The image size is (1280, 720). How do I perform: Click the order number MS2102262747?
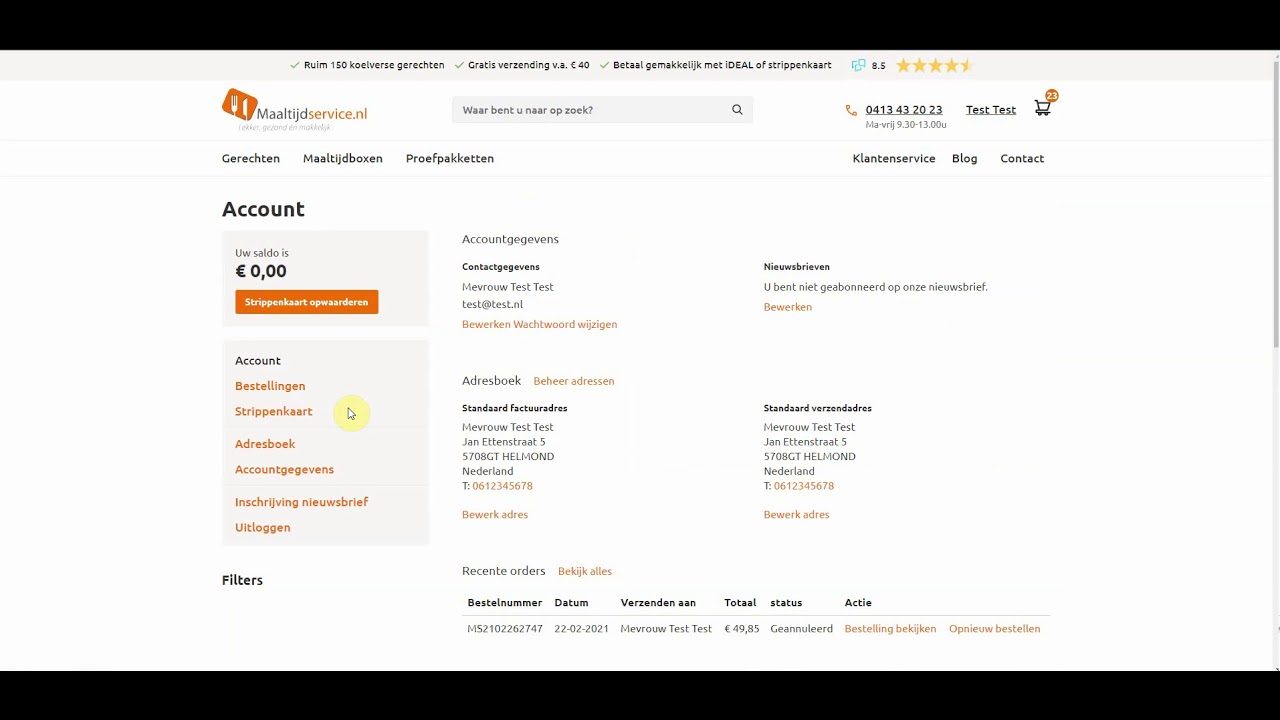[x=505, y=629]
